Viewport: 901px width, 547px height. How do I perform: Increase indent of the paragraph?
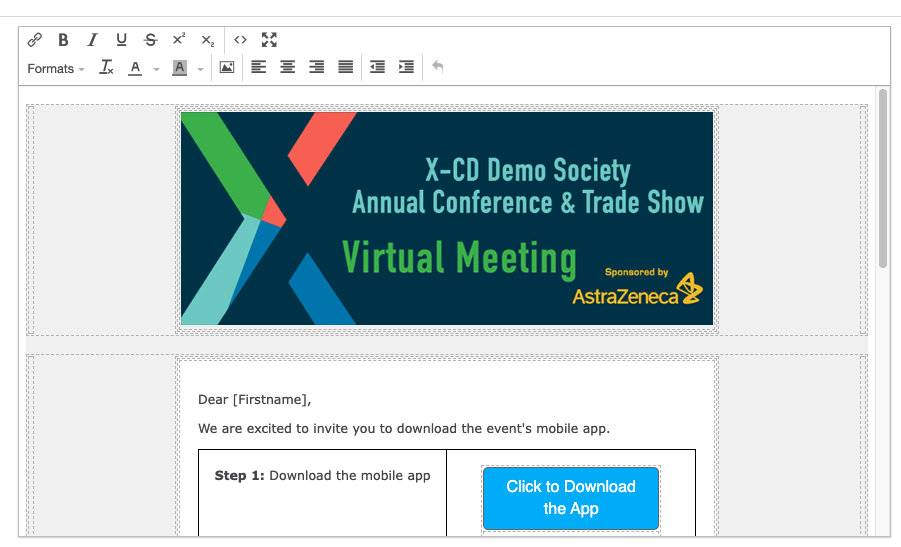tap(406, 68)
